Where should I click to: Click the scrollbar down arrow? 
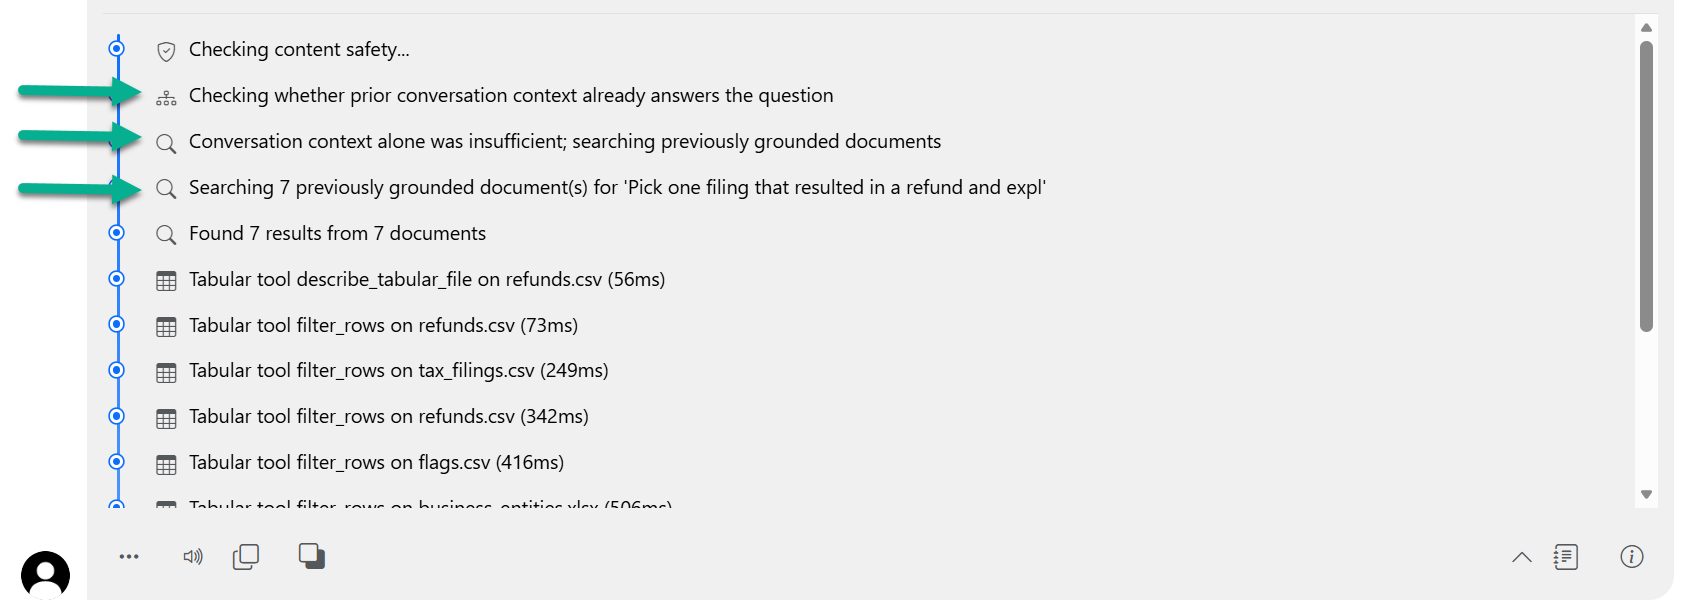[1645, 493]
